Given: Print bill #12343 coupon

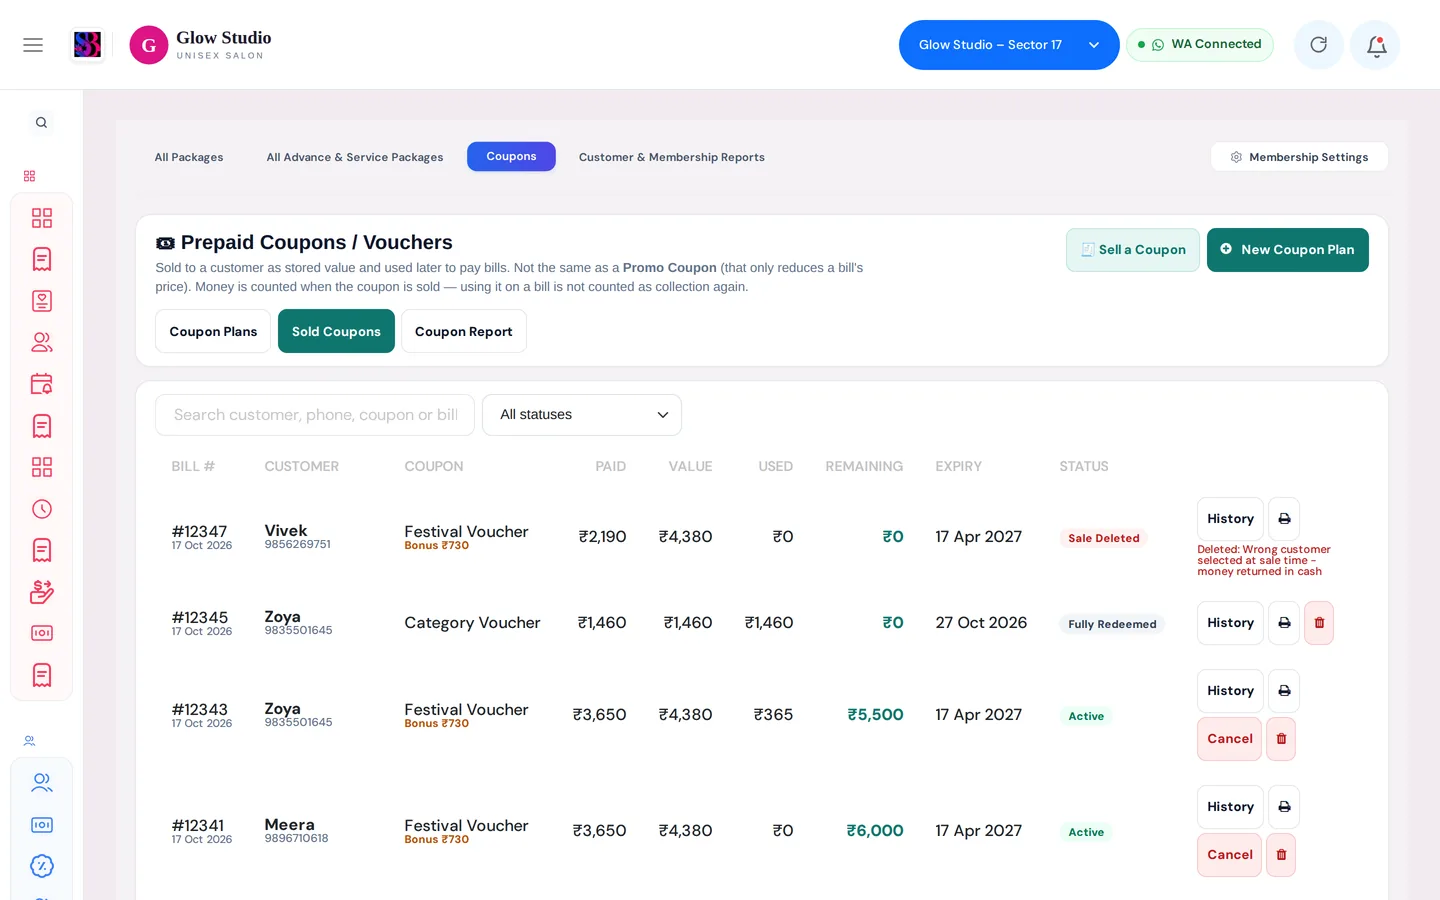Looking at the screenshot, I should pyautogui.click(x=1284, y=691).
